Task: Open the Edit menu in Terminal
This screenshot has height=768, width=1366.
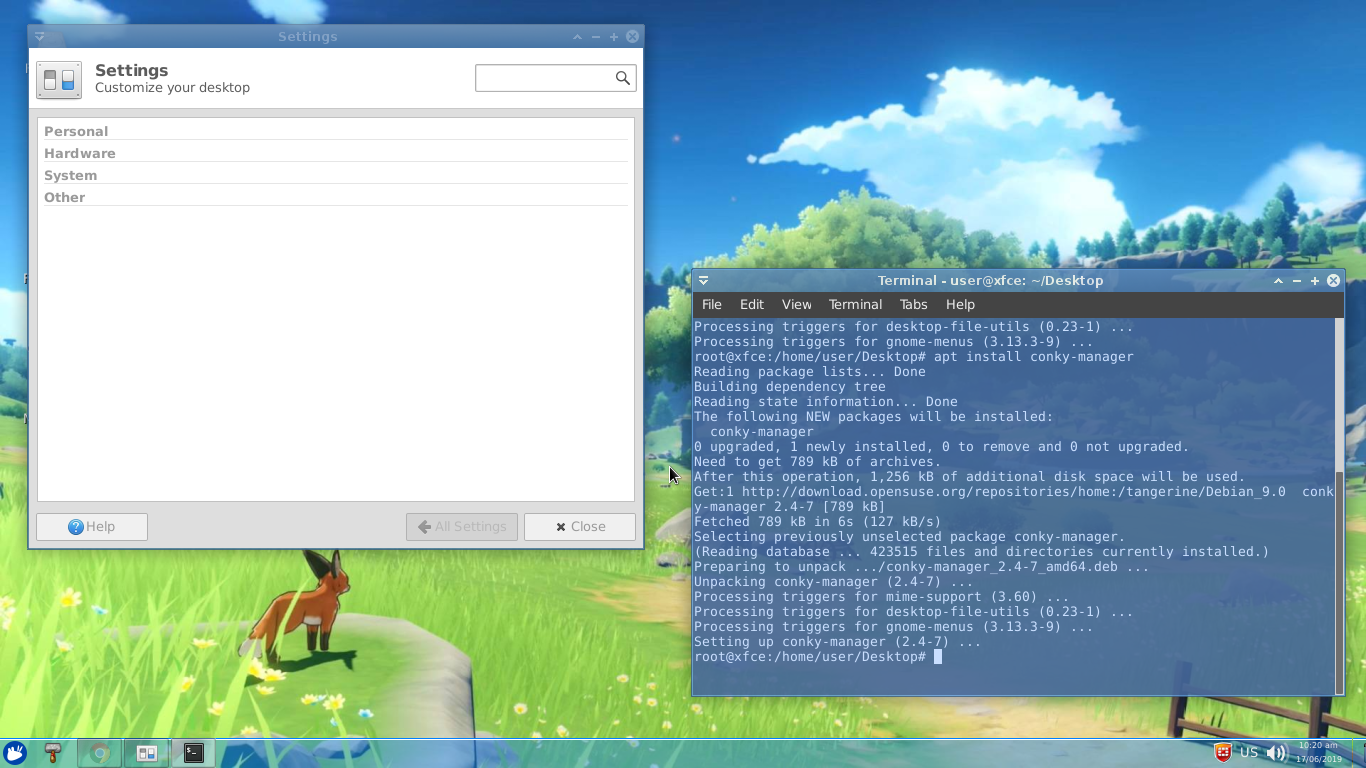Action: click(751, 305)
